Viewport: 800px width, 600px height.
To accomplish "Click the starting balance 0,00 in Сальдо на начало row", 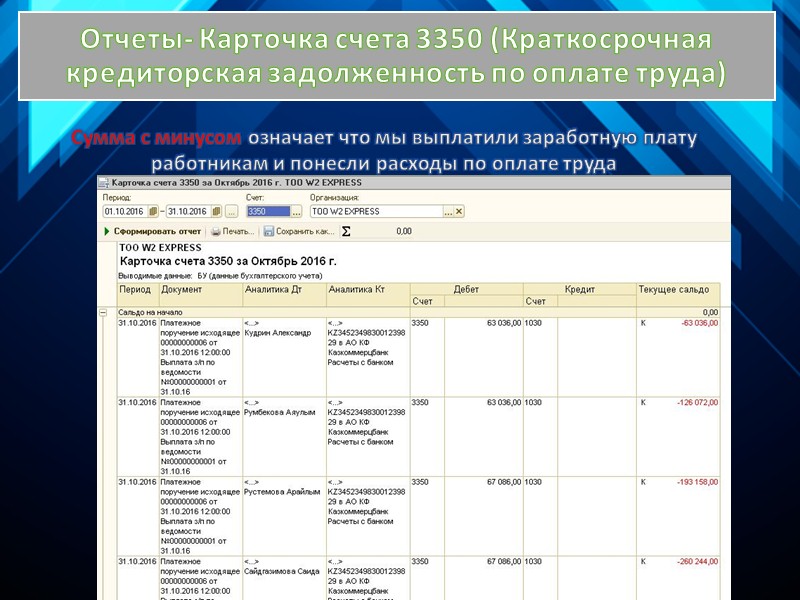I will point(710,312).
